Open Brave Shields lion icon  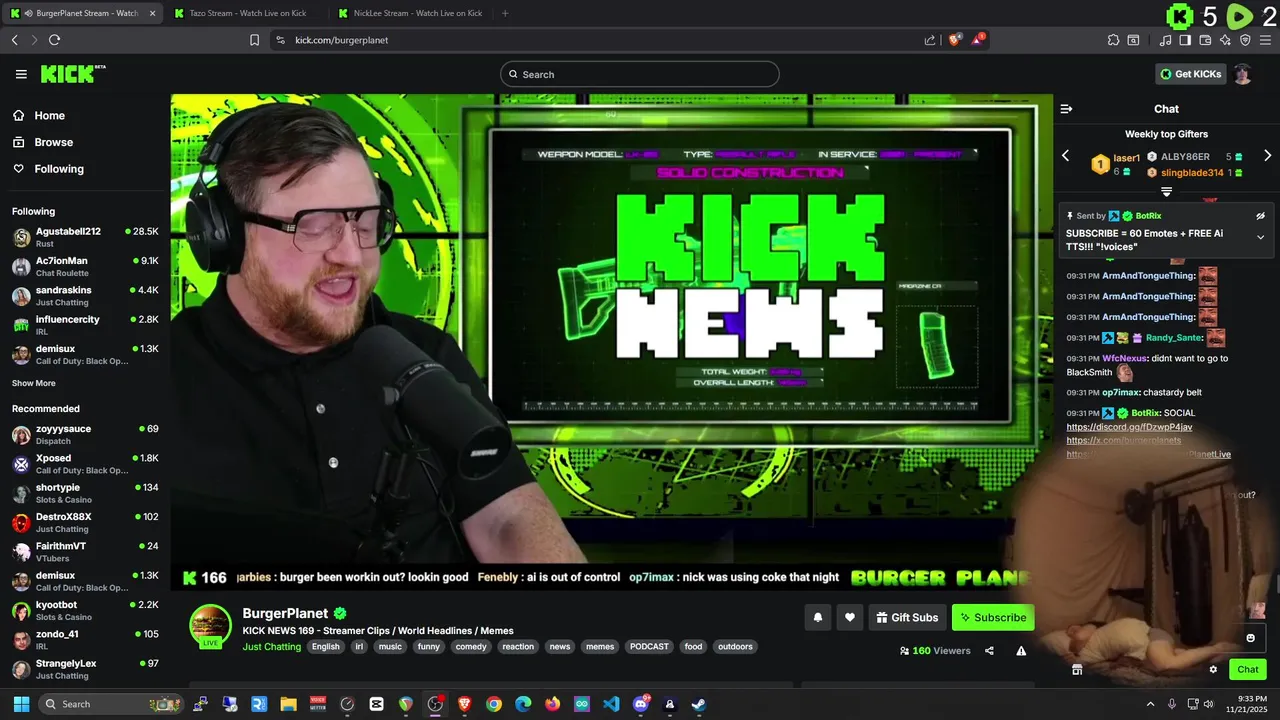point(955,40)
